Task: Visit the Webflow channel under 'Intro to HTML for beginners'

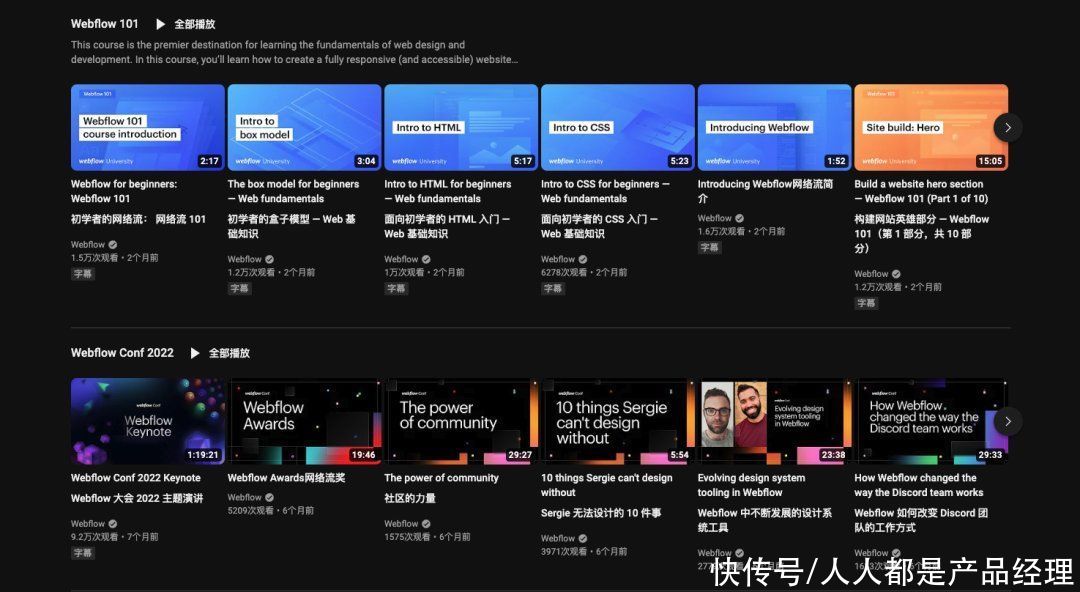Action: pos(402,259)
